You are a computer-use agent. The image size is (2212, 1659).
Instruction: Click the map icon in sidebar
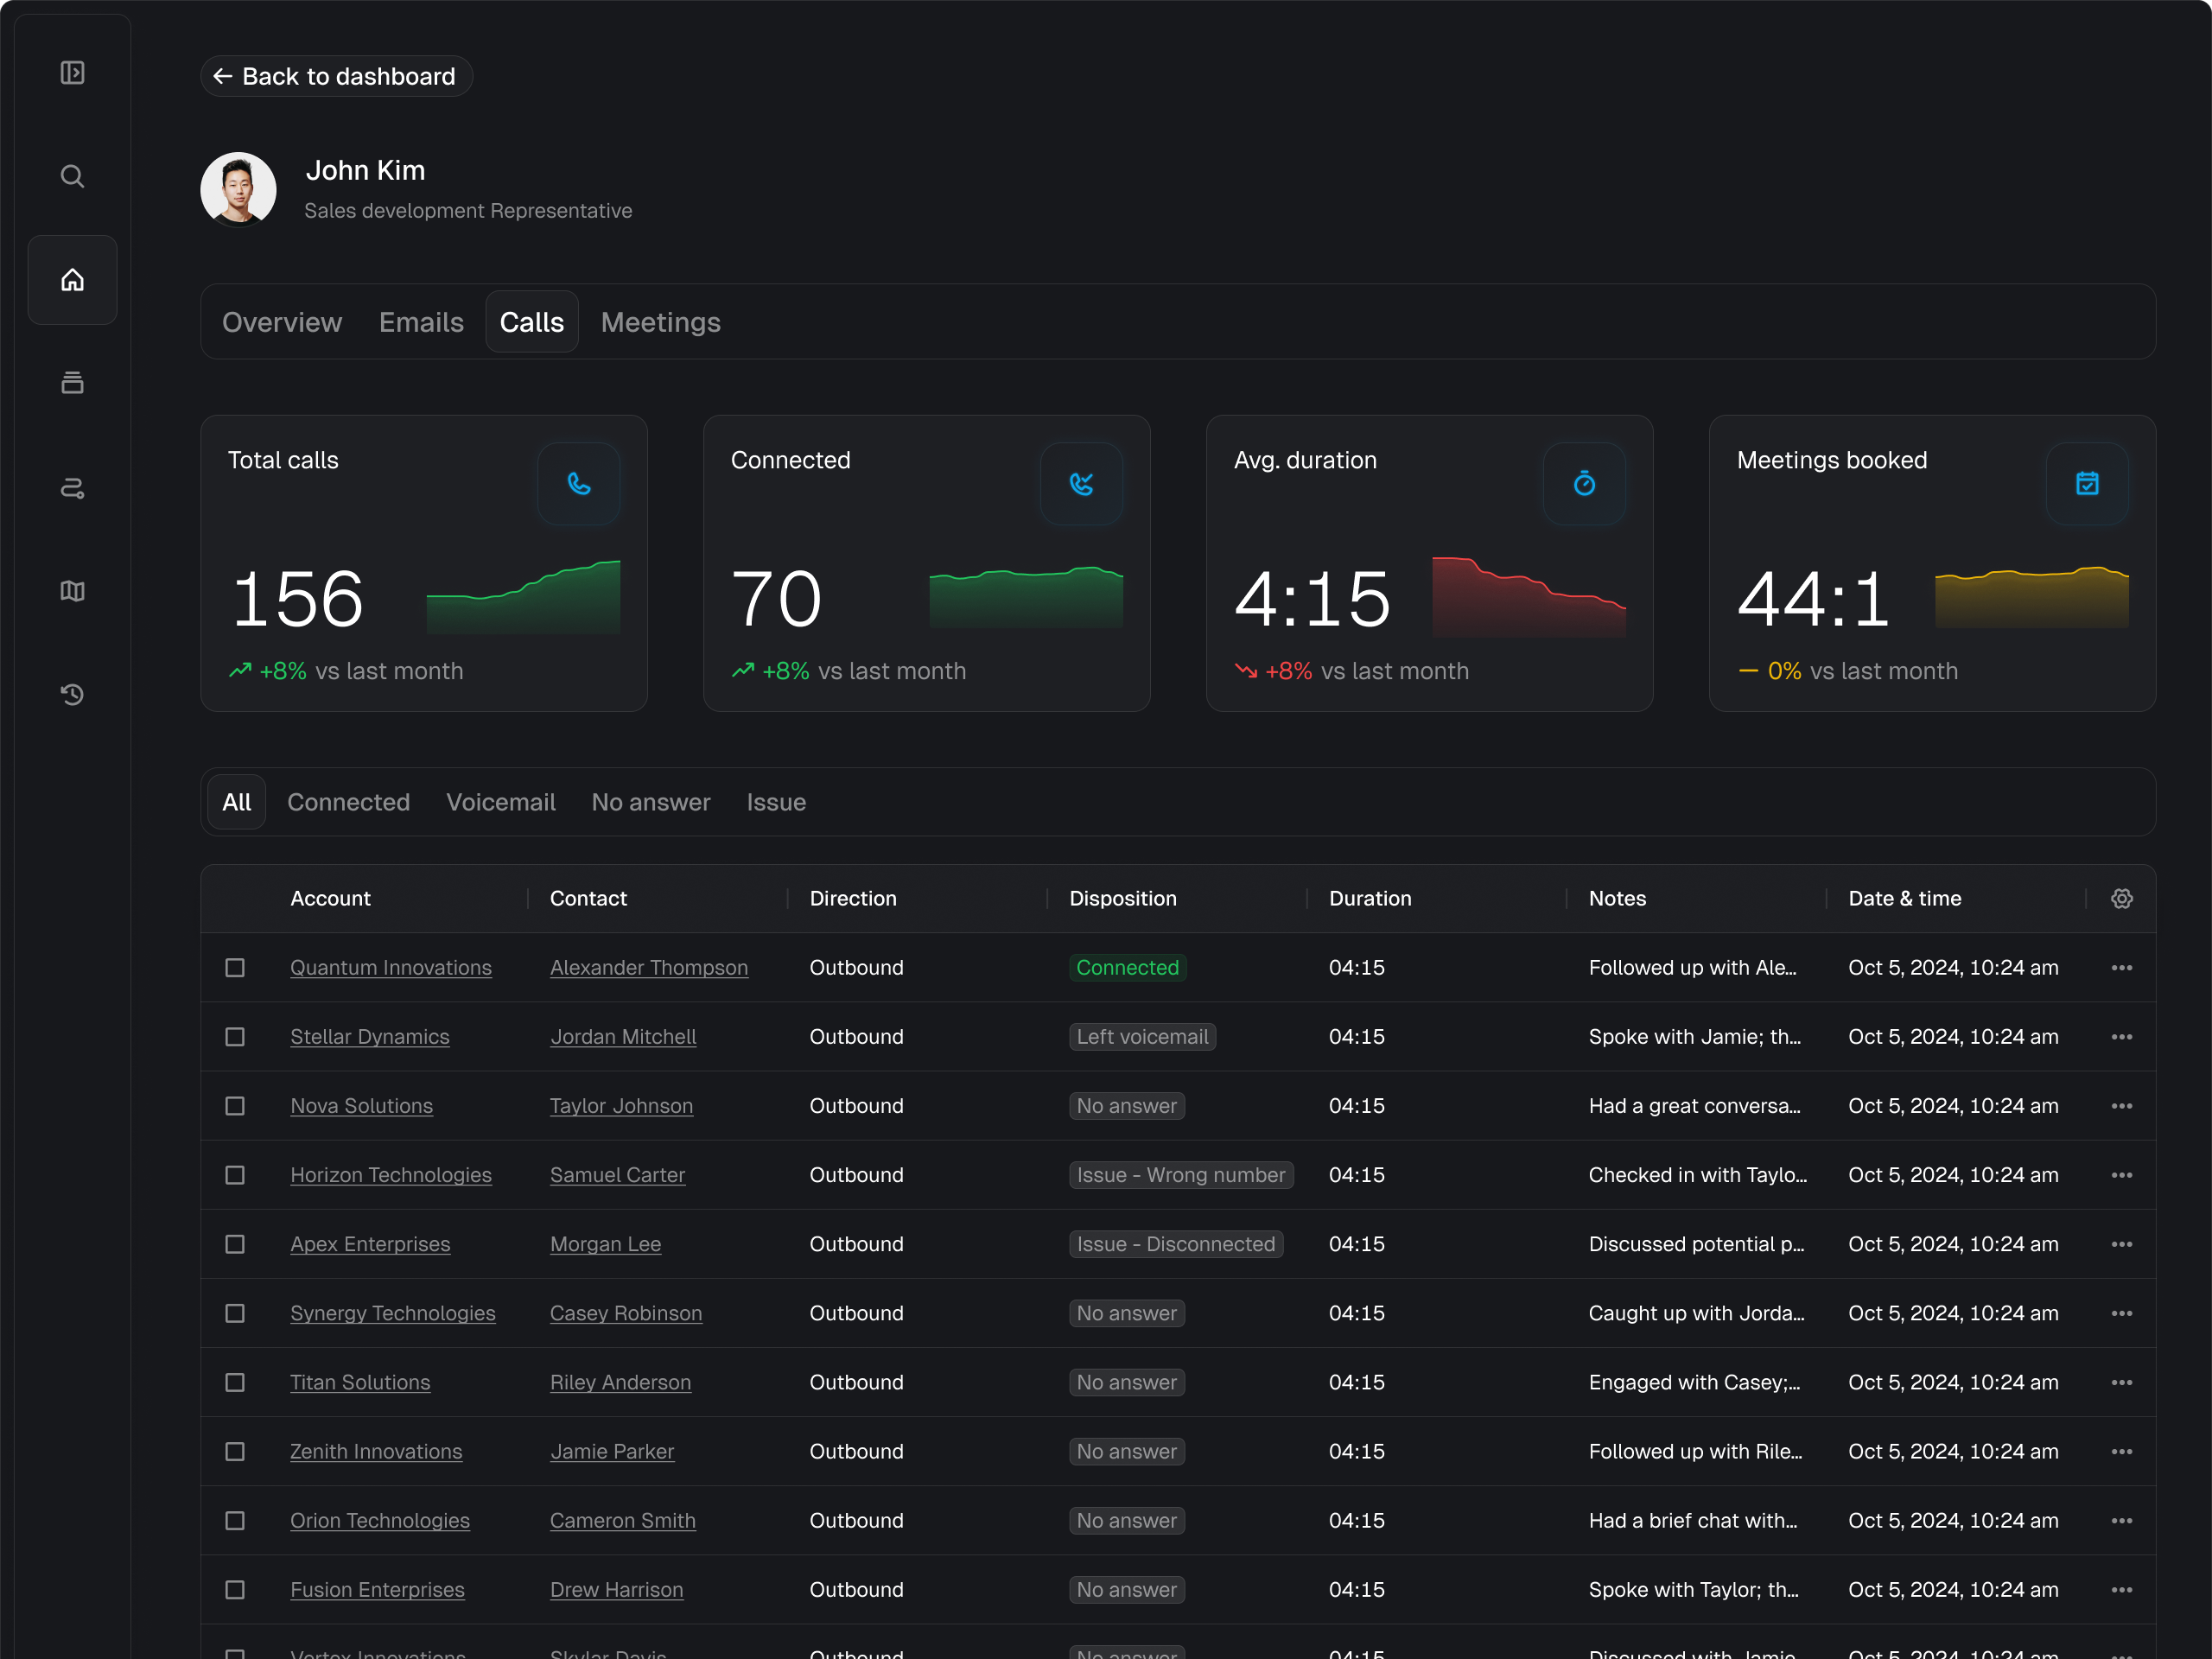click(x=72, y=591)
